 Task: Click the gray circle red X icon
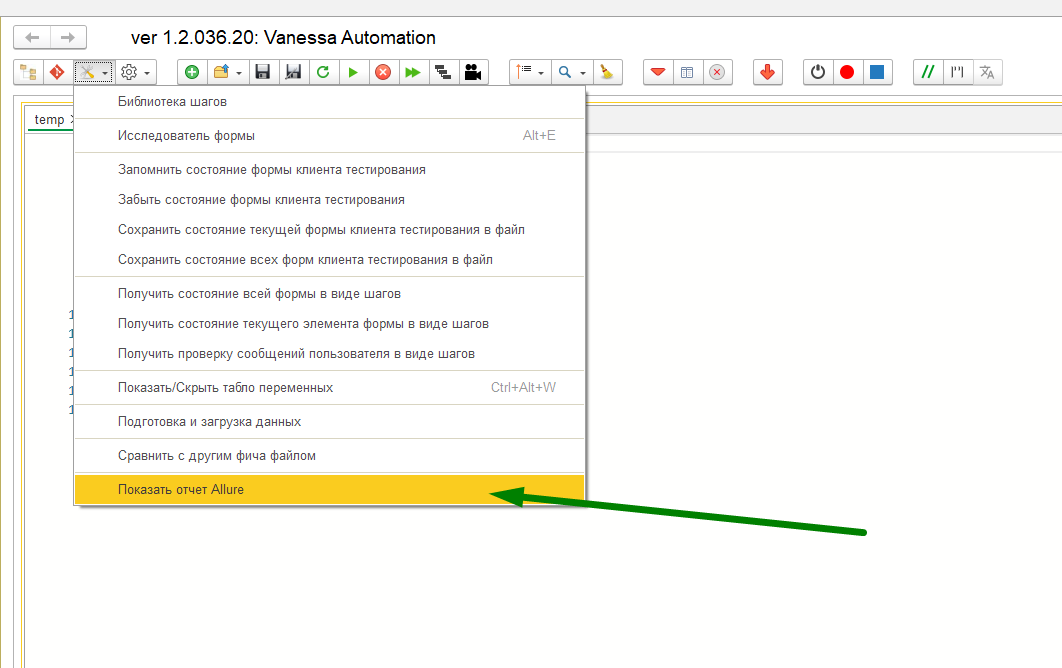point(717,72)
